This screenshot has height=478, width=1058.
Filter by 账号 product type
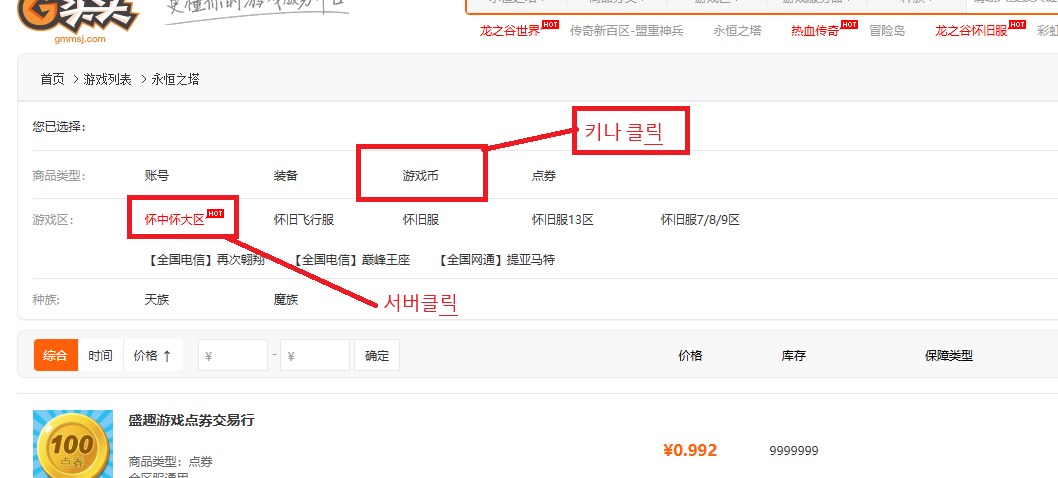[x=157, y=176]
